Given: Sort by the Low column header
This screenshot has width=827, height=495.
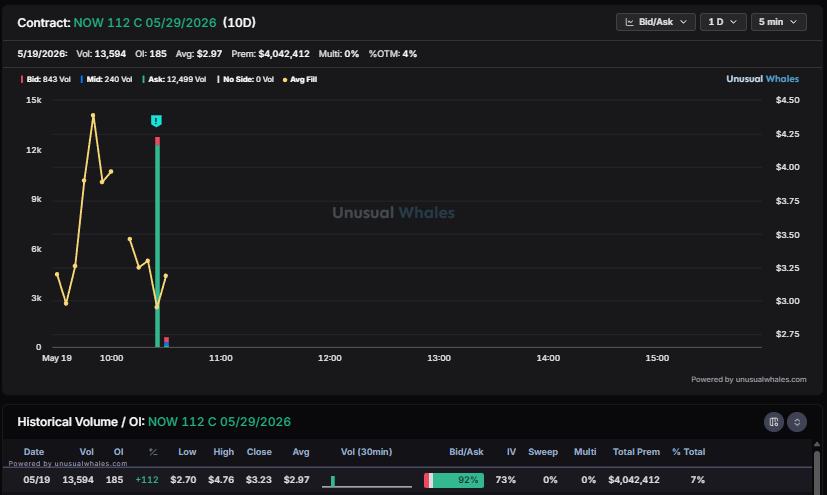Looking at the screenshot, I should [x=187, y=452].
